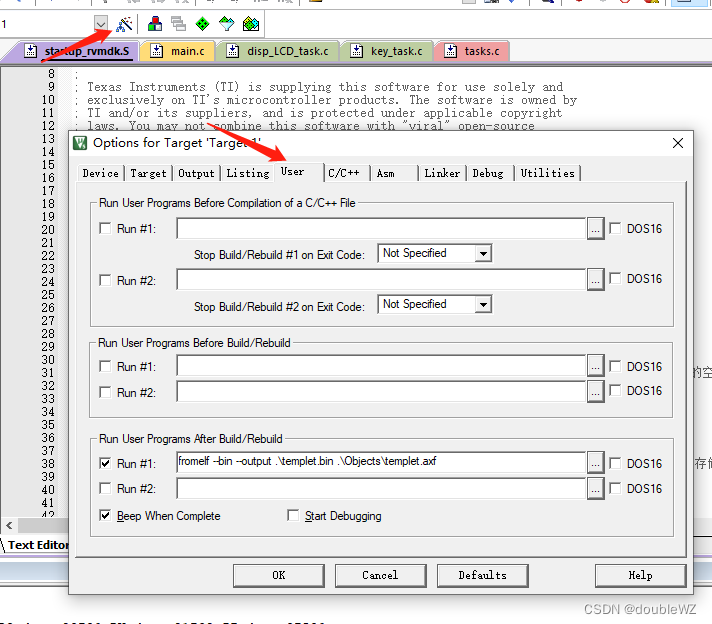
Task: Open Help for target options
Action: pyautogui.click(x=640, y=575)
